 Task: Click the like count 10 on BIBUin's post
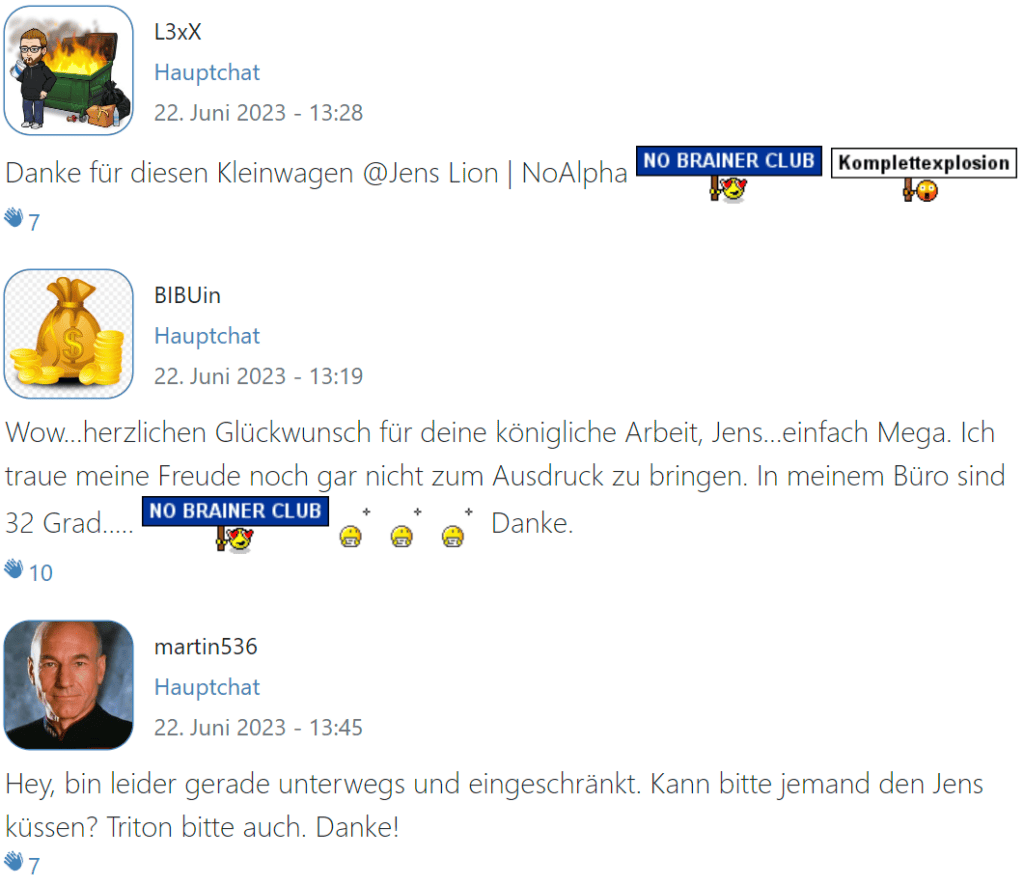coord(40,573)
